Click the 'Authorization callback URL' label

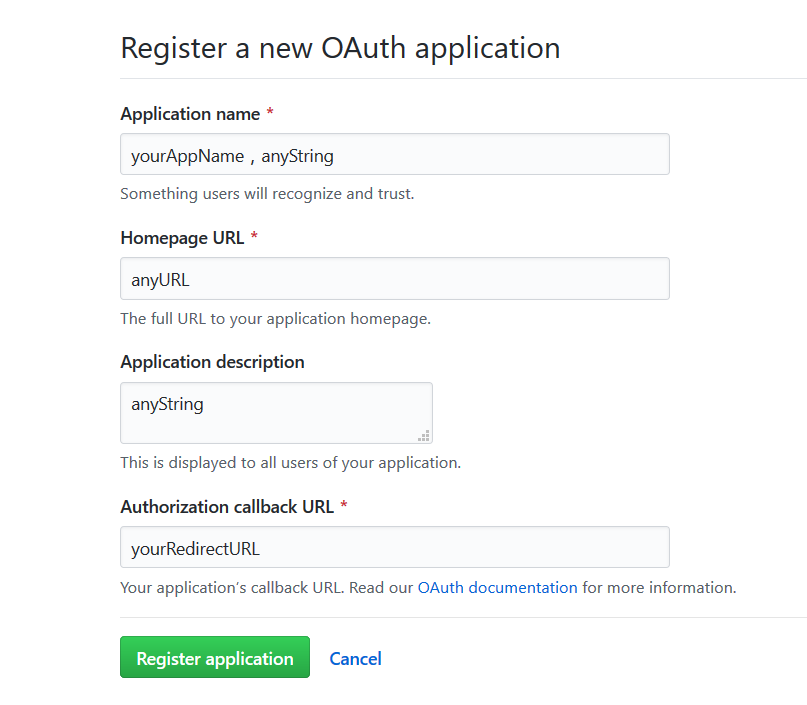click(227, 507)
